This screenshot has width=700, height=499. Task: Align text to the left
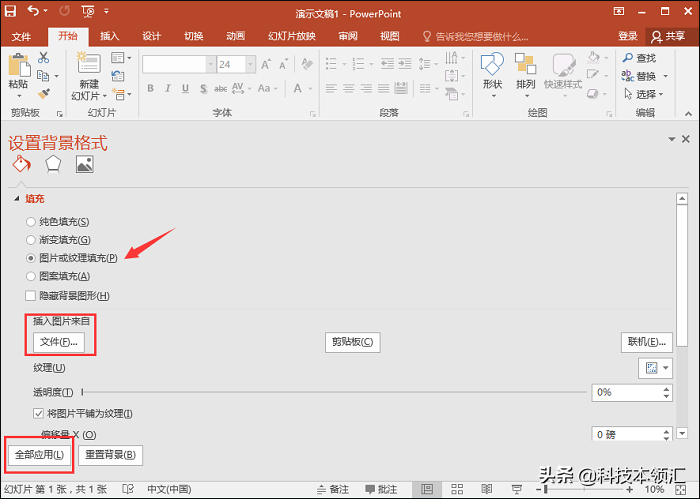click(x=331, y=88)
